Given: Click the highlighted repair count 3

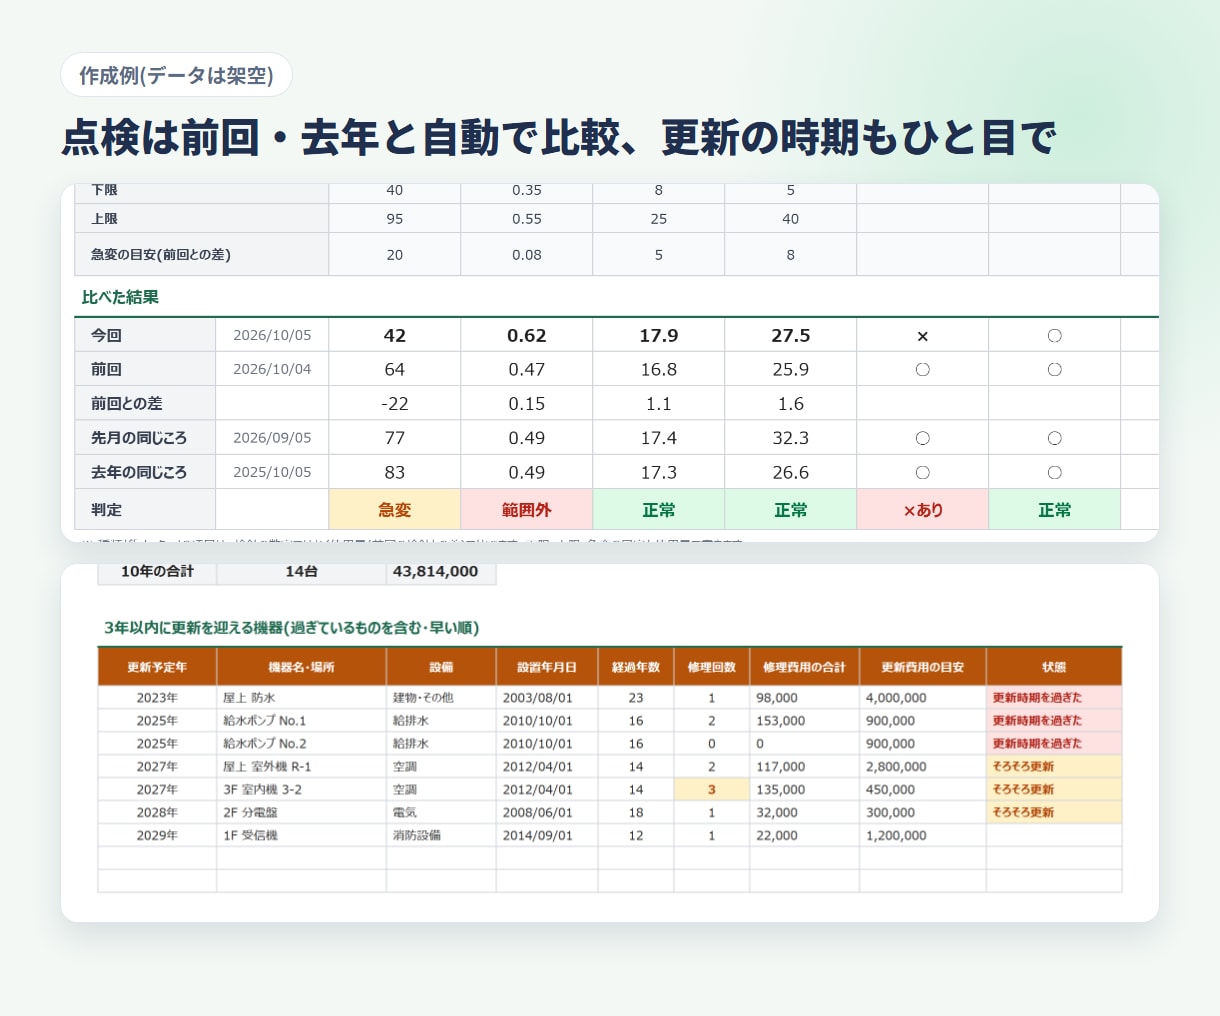Looking at the screenshot, I should [x=712, y=790].
